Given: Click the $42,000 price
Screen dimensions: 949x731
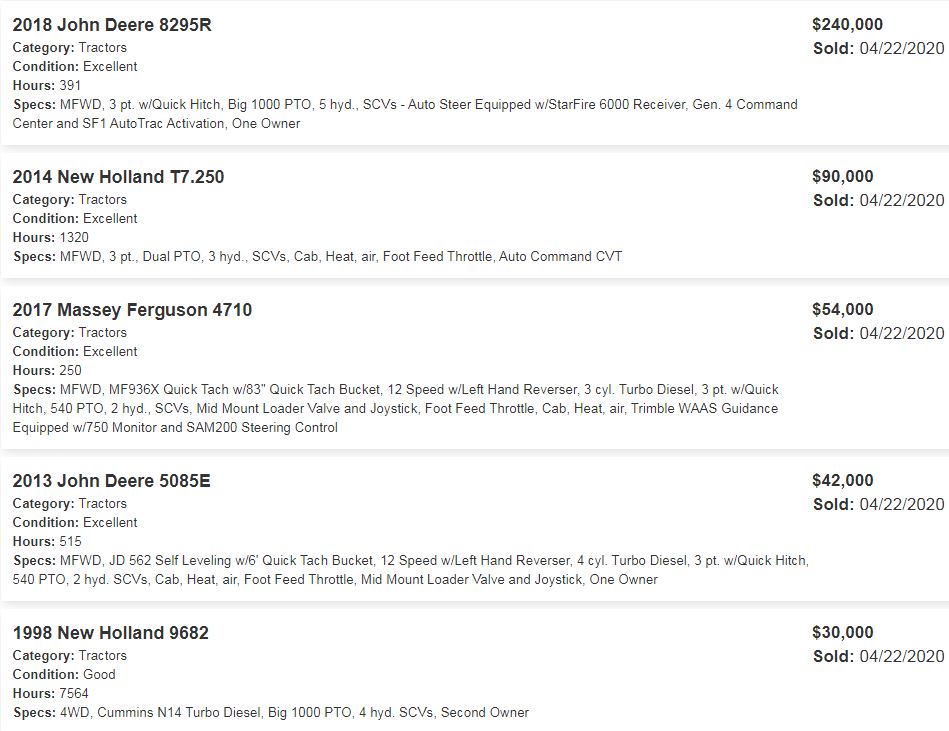Looking at the screenshot, I should pos(842,481).
